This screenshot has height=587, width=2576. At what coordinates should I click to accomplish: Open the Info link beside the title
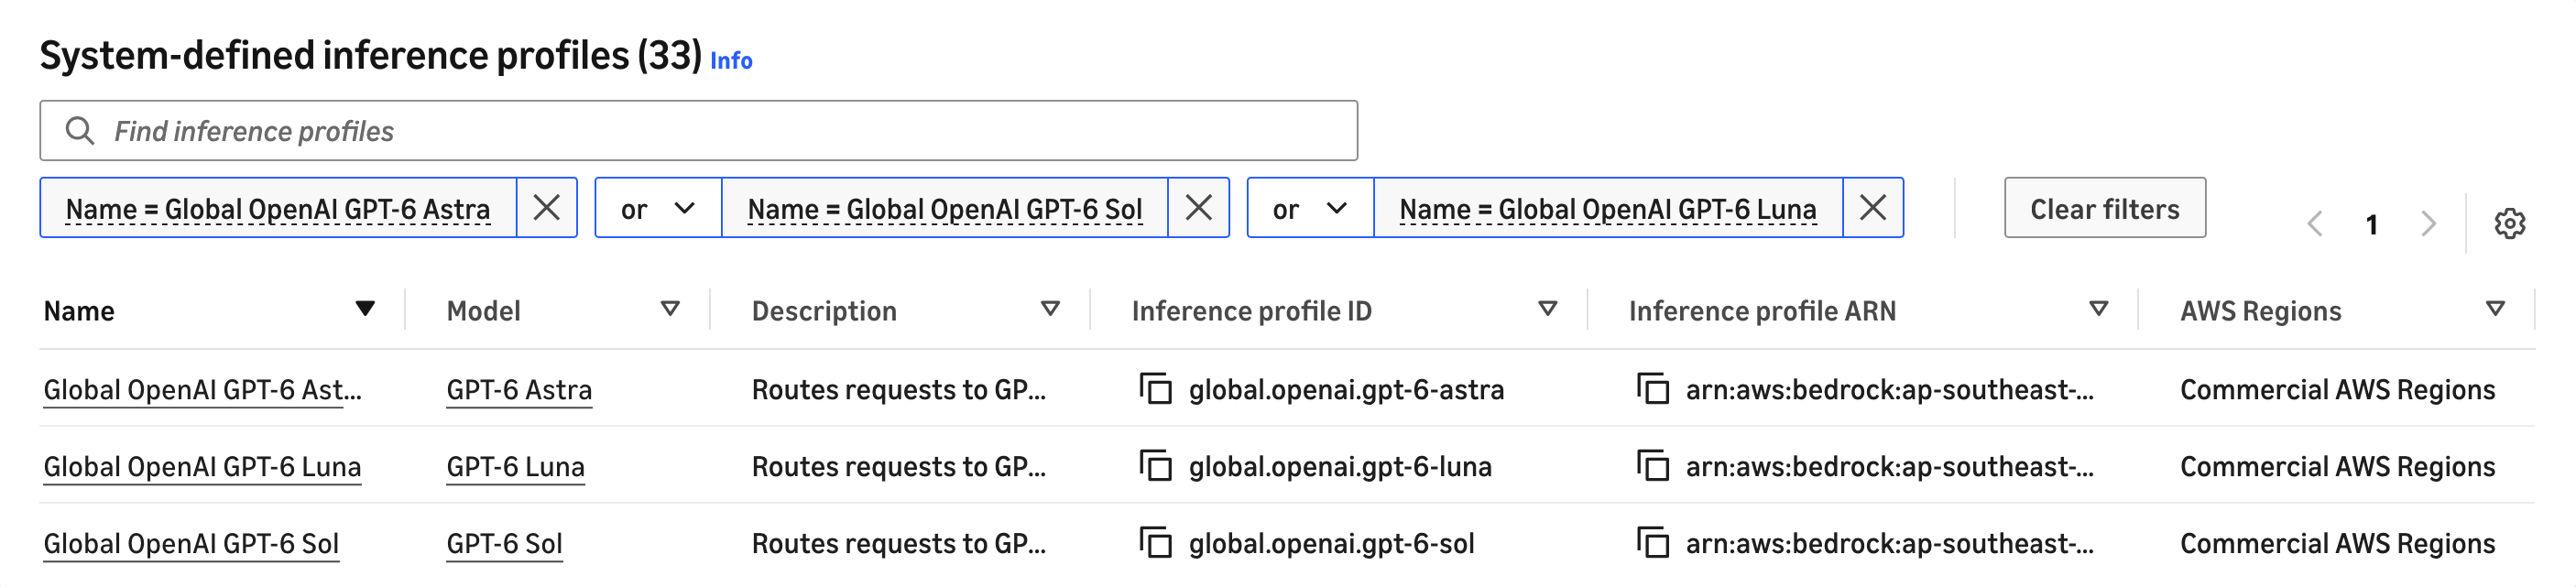(731, 61)
